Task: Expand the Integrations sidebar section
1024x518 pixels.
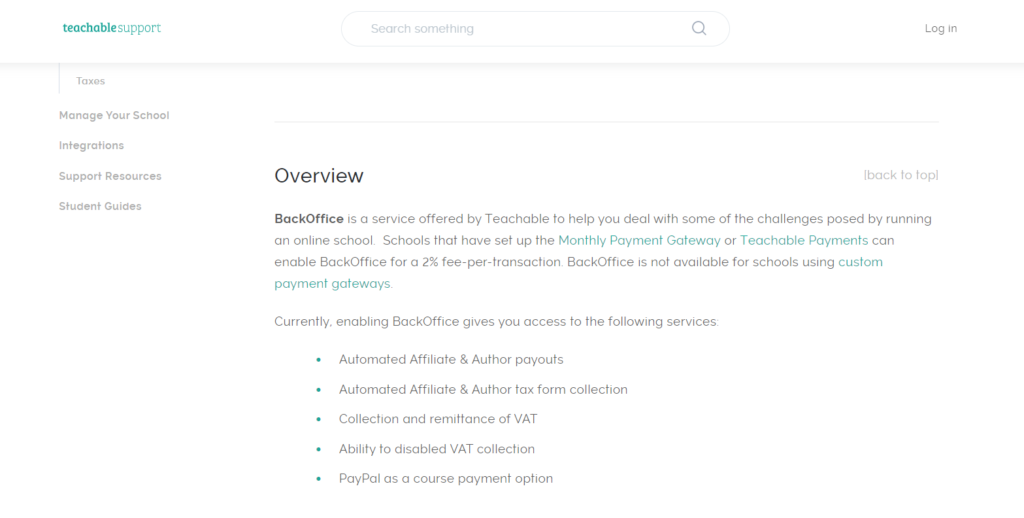Action: (x=91, y=146)
